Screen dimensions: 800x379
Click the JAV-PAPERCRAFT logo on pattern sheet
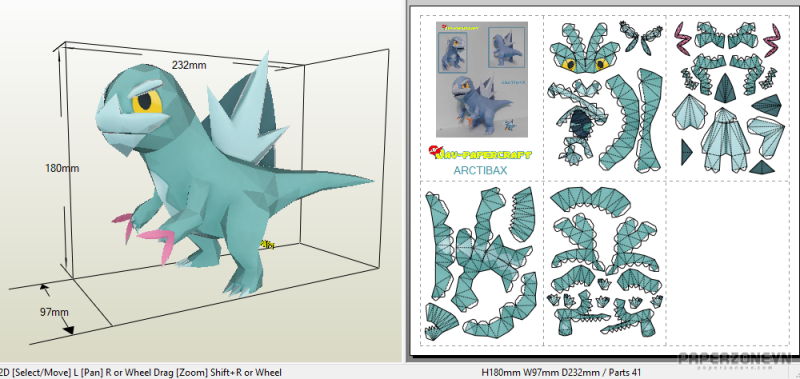coord(480,152)
